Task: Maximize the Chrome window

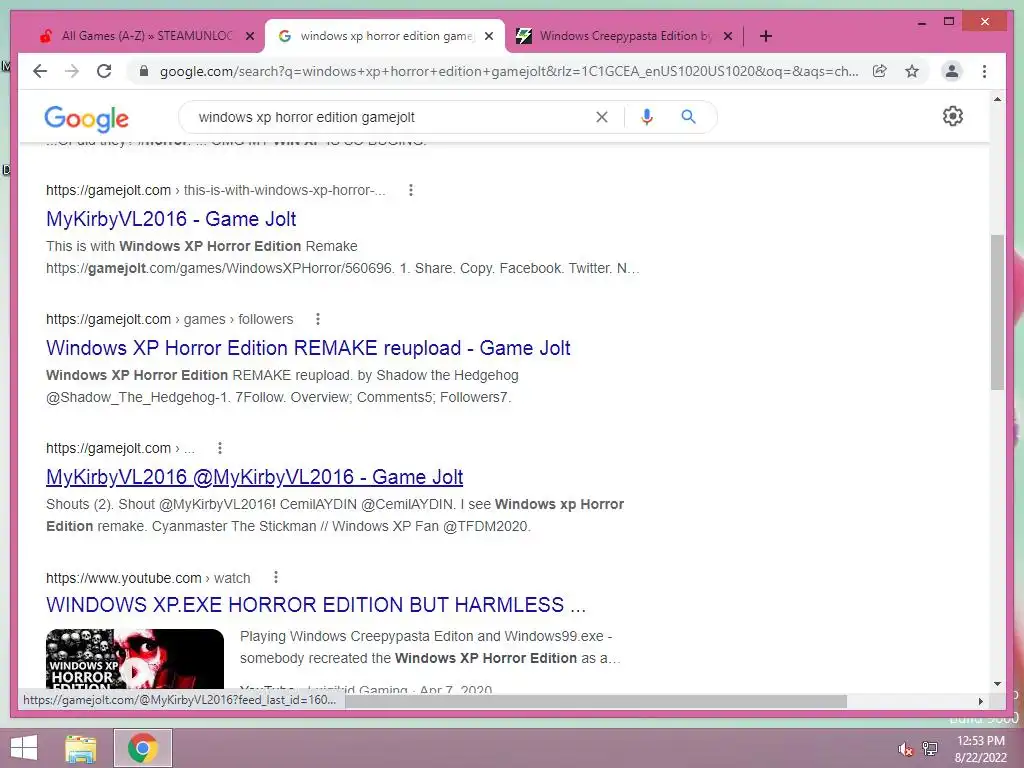Action: 950,22
